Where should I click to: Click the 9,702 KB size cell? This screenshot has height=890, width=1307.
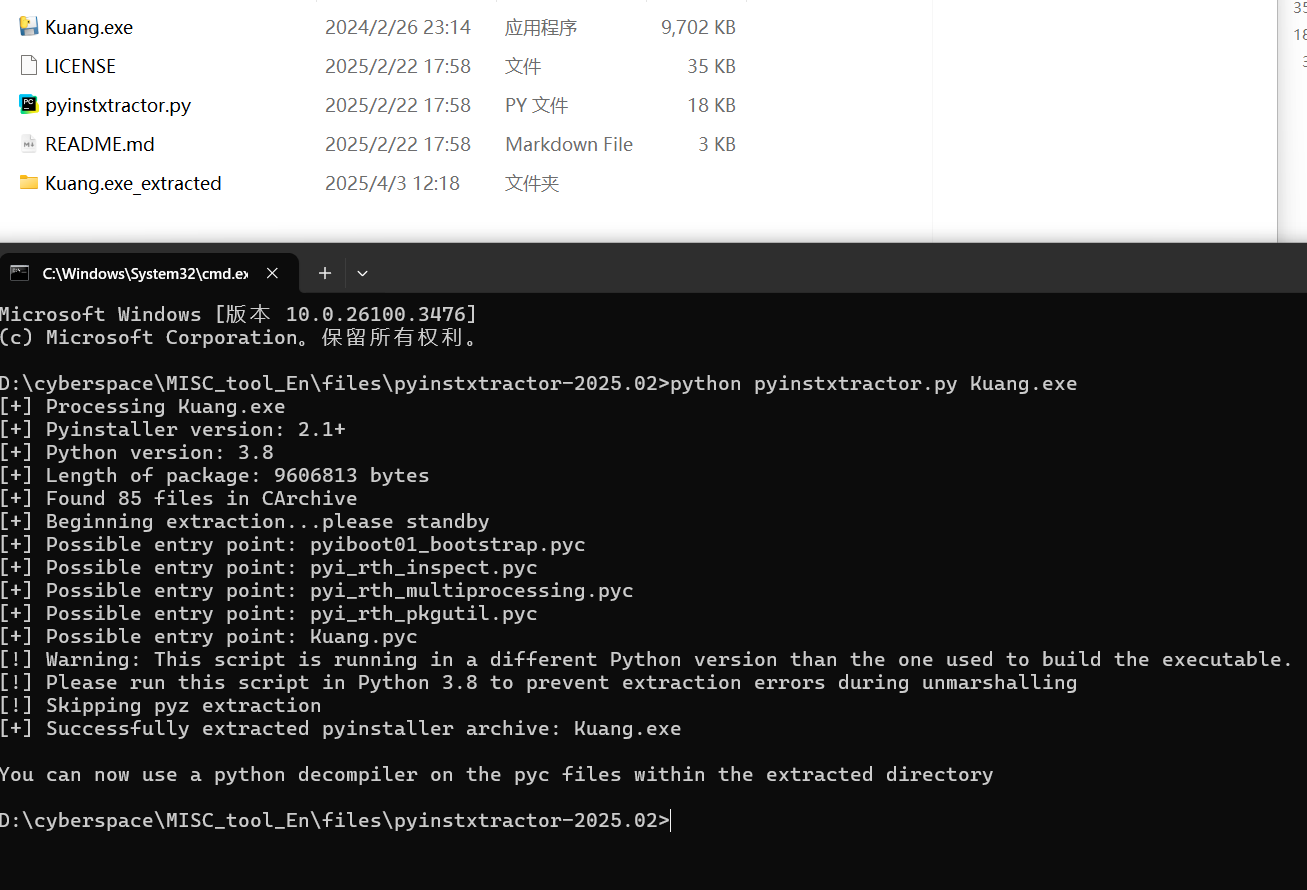click(698, 27)
